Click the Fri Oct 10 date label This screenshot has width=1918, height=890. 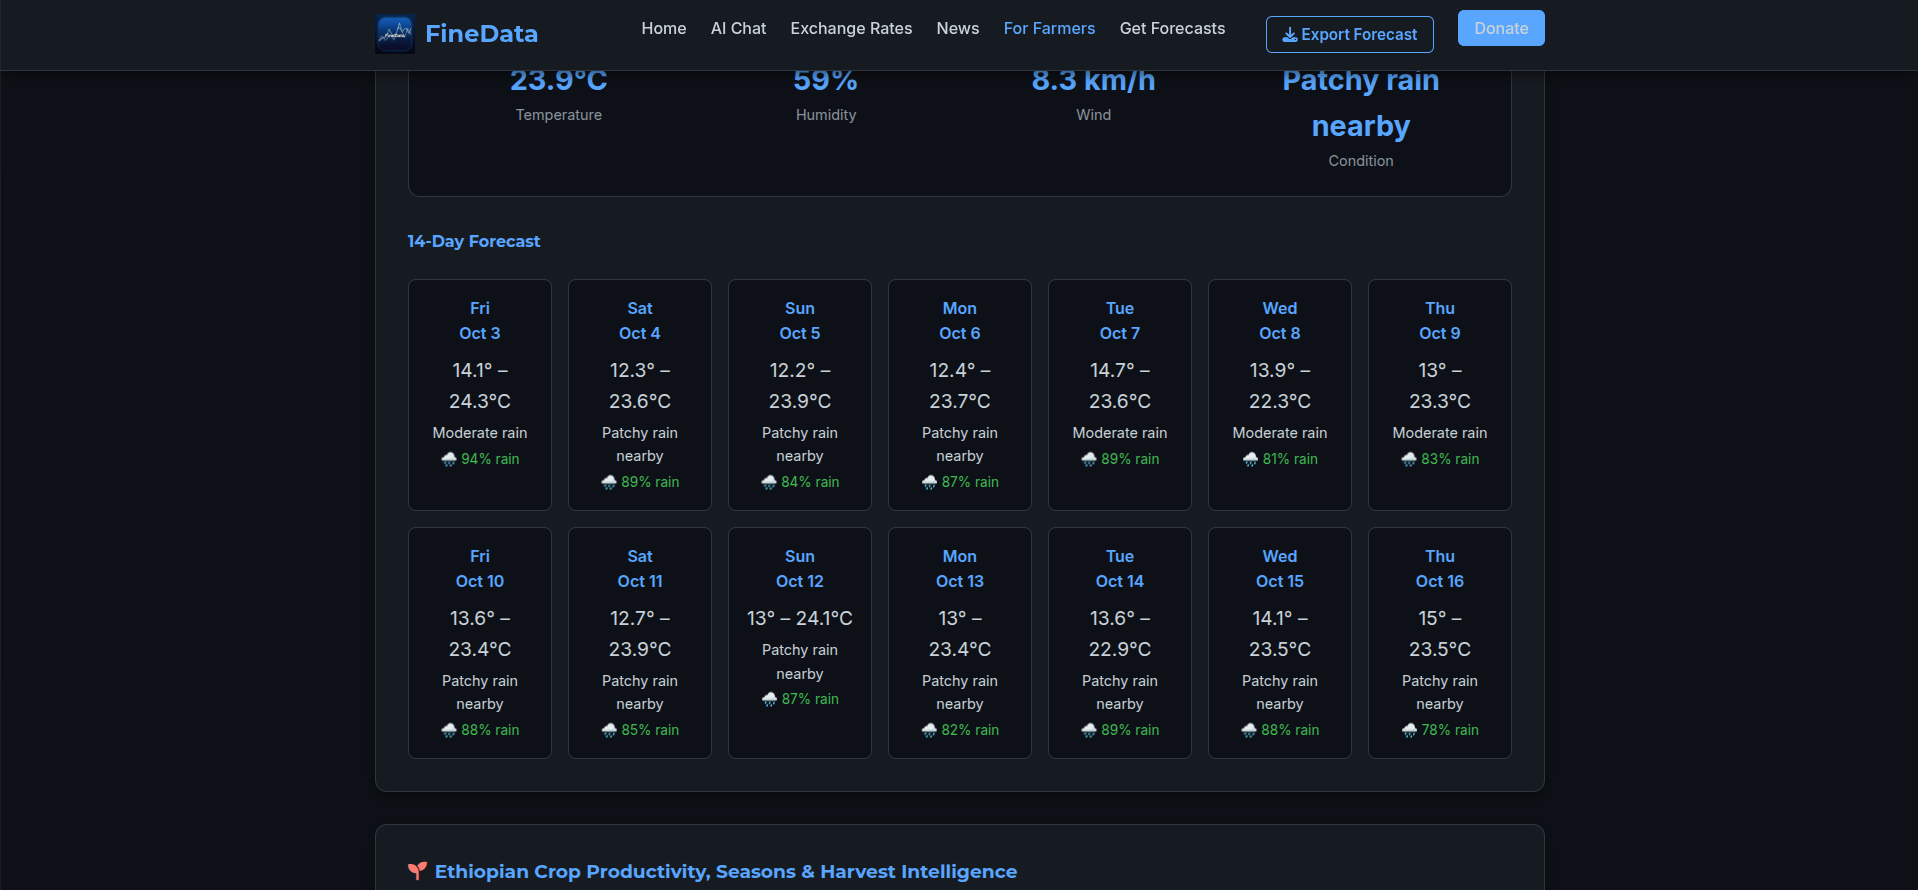pos(480,569)
